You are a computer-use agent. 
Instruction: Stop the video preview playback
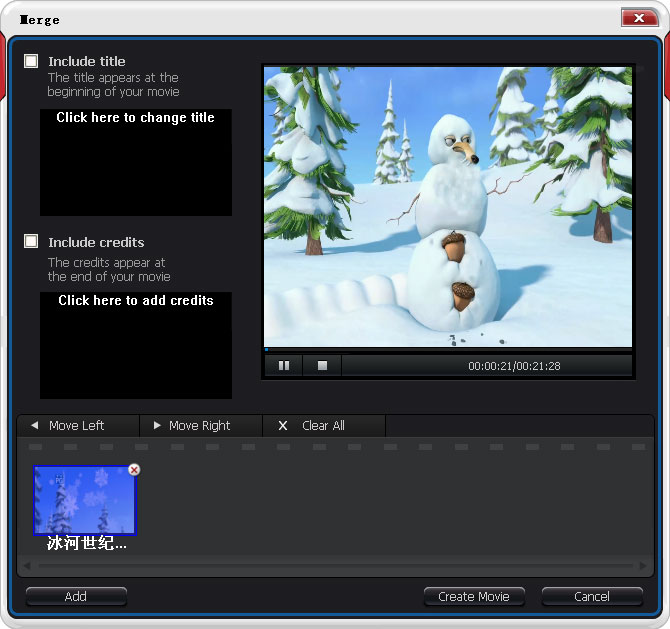(x=322, y=366)
